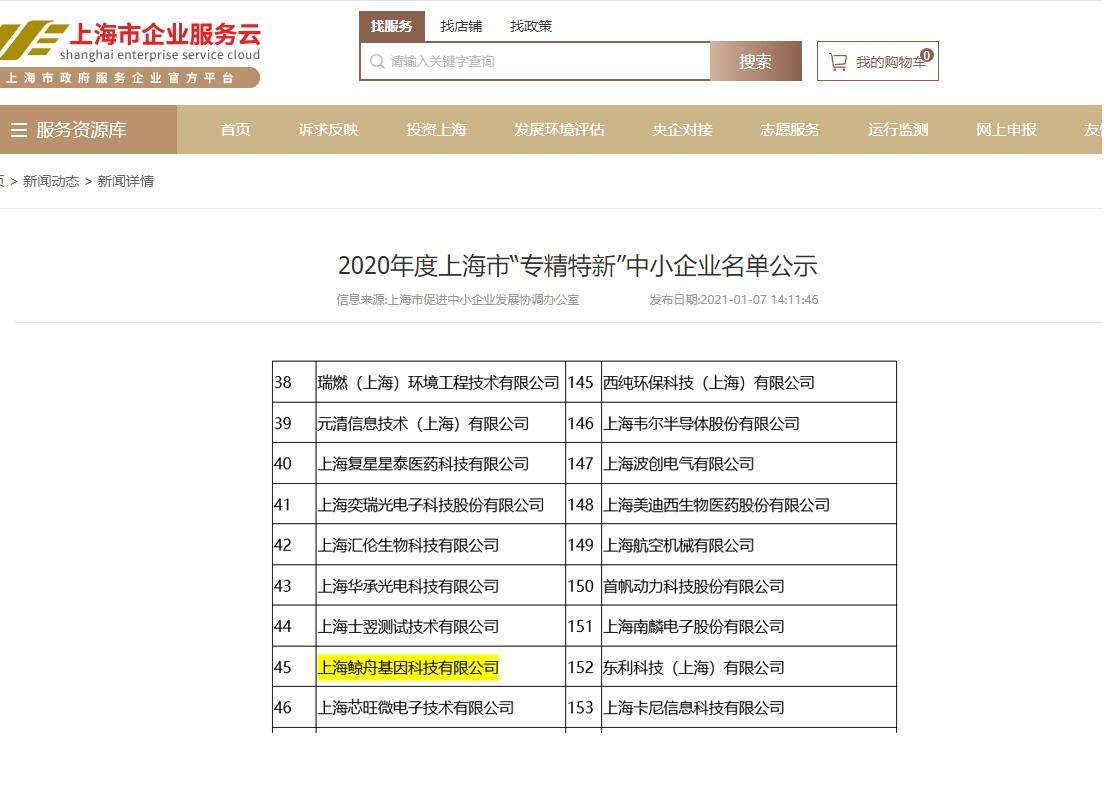This screenshot has height=800, width=1120.
Task: Click the 新闻动态 breadcrumb link
Action: coord(51,181)
